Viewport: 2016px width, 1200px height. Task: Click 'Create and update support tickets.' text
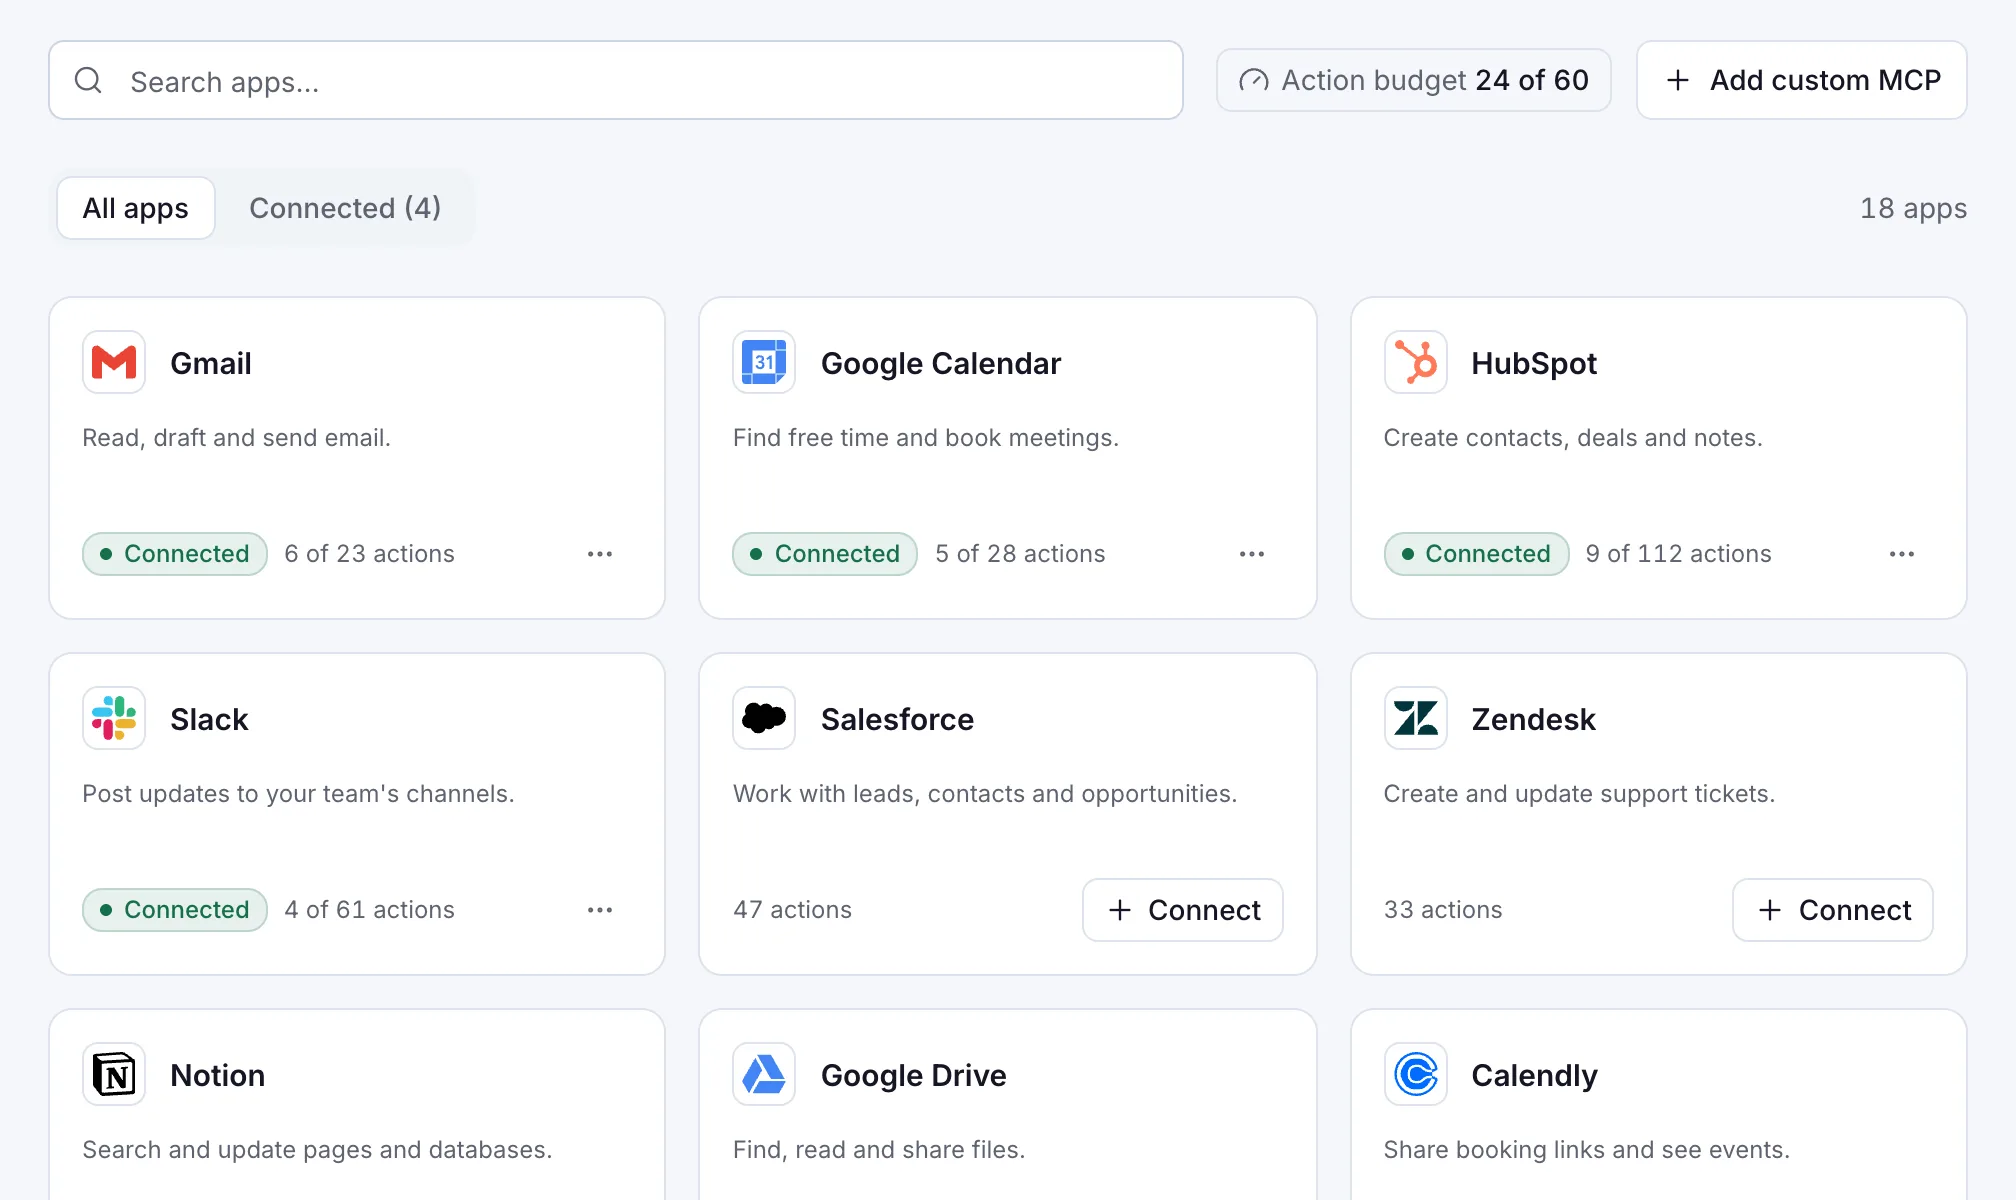[x=1579, y=794]
